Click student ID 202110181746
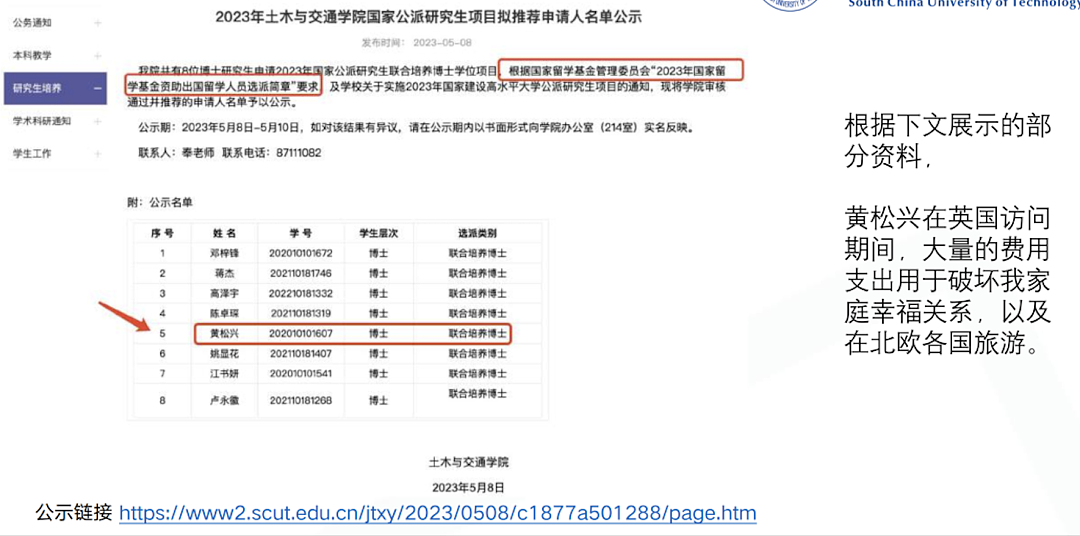1080x536 pixels. click(x=300, y=274)
